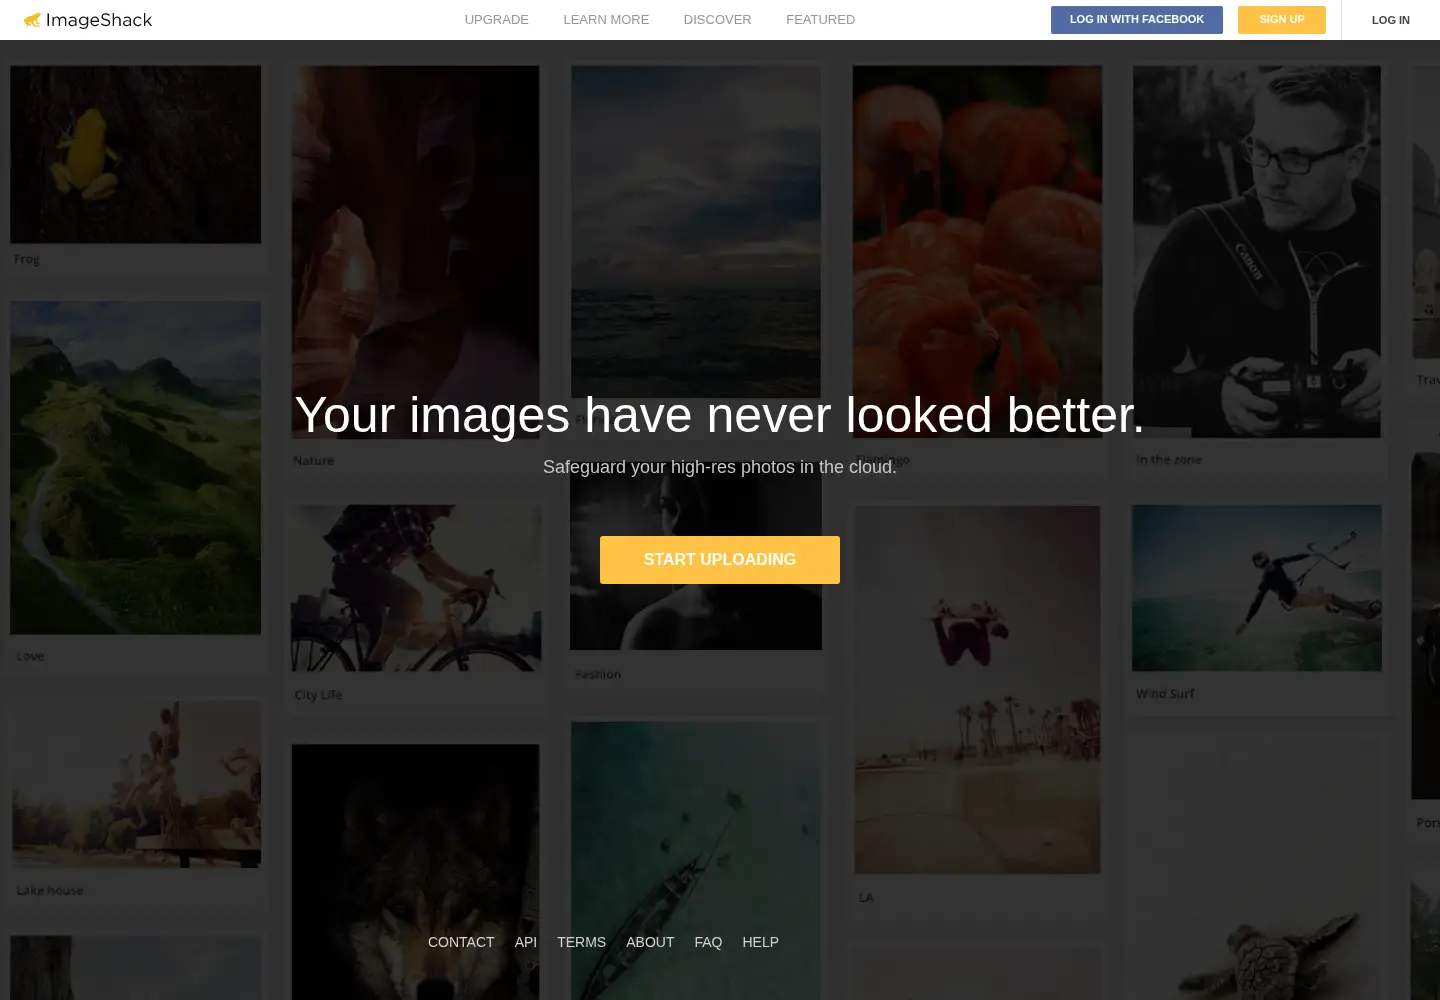Open the Frog photo thumbnail

pos(136,155)
